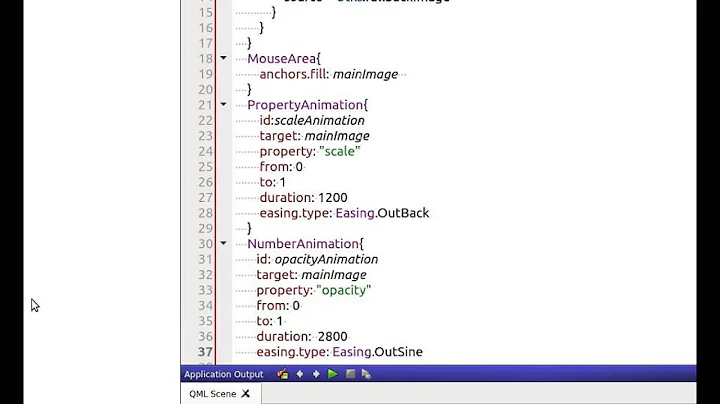
Task: Place cursor at 'to: 1' on line 26
Action: (272, 182)
